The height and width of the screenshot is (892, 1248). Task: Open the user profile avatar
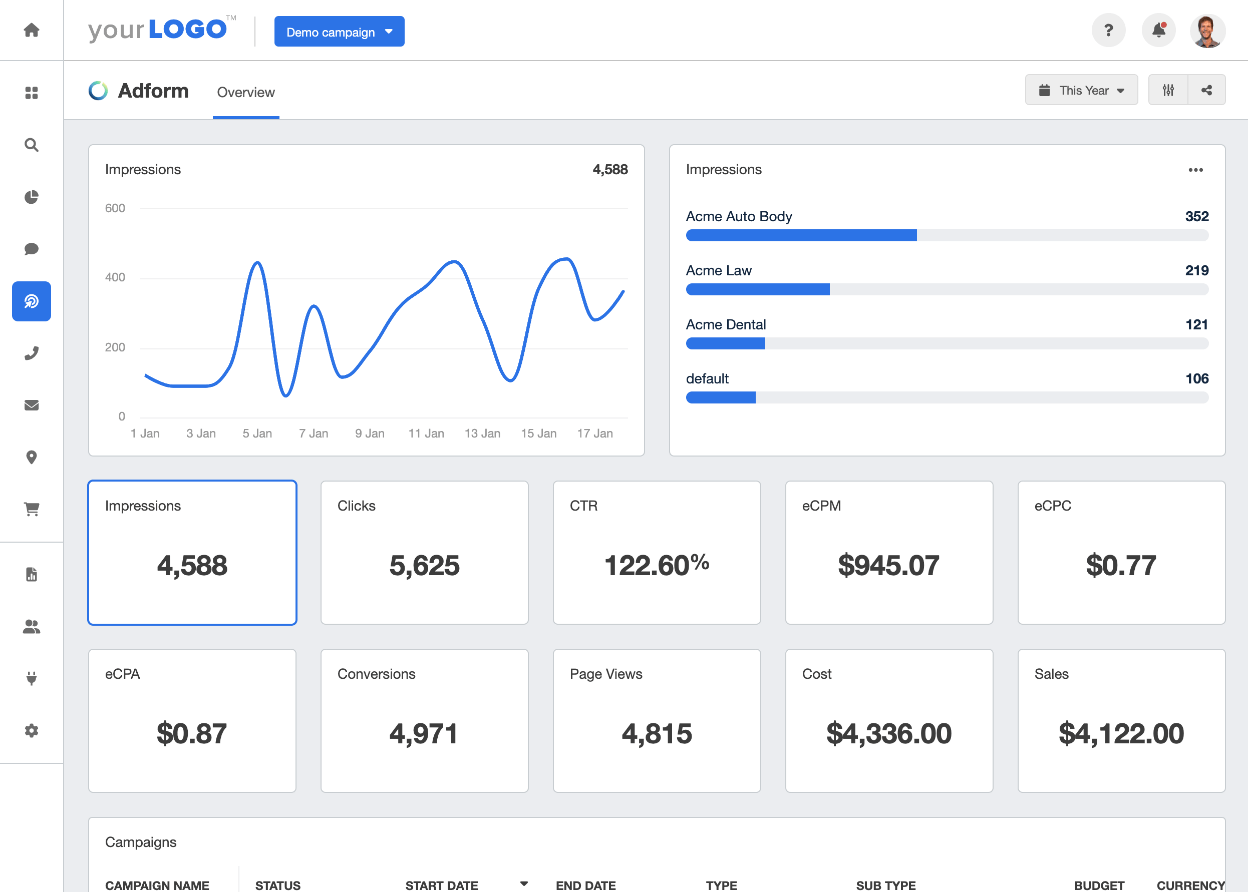click(x=1208, y=30)
